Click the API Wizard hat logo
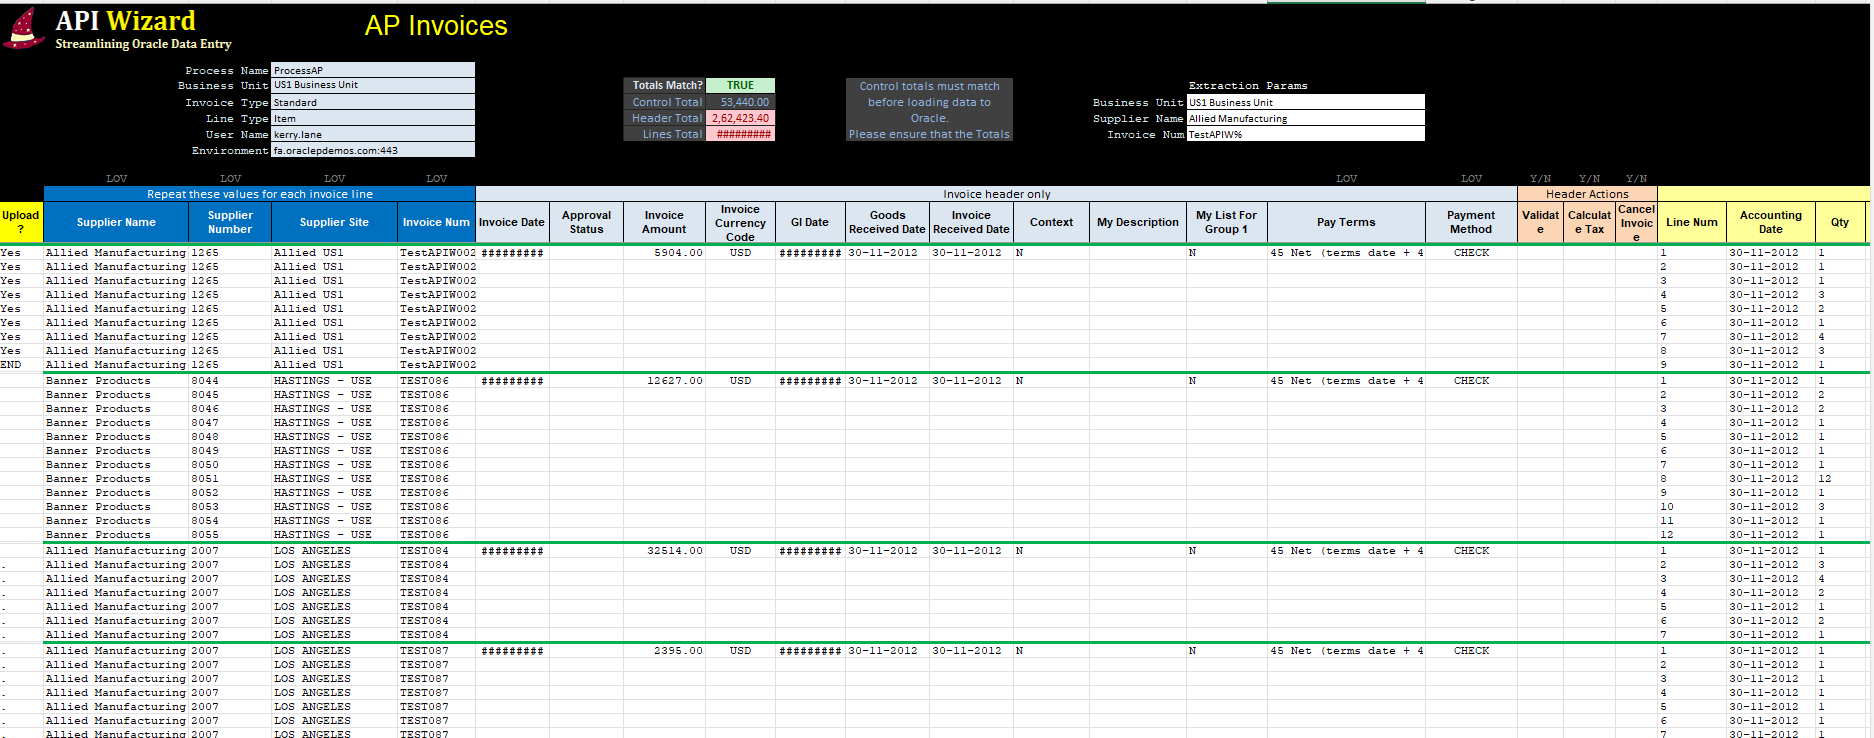 (24, 28)
